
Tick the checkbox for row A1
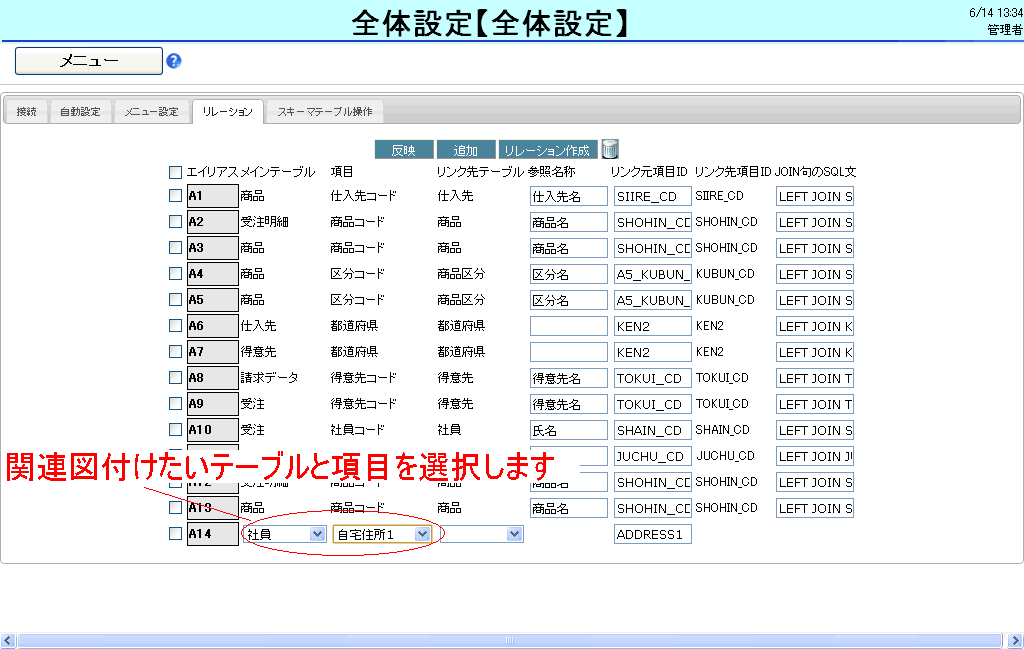(176, 196)
